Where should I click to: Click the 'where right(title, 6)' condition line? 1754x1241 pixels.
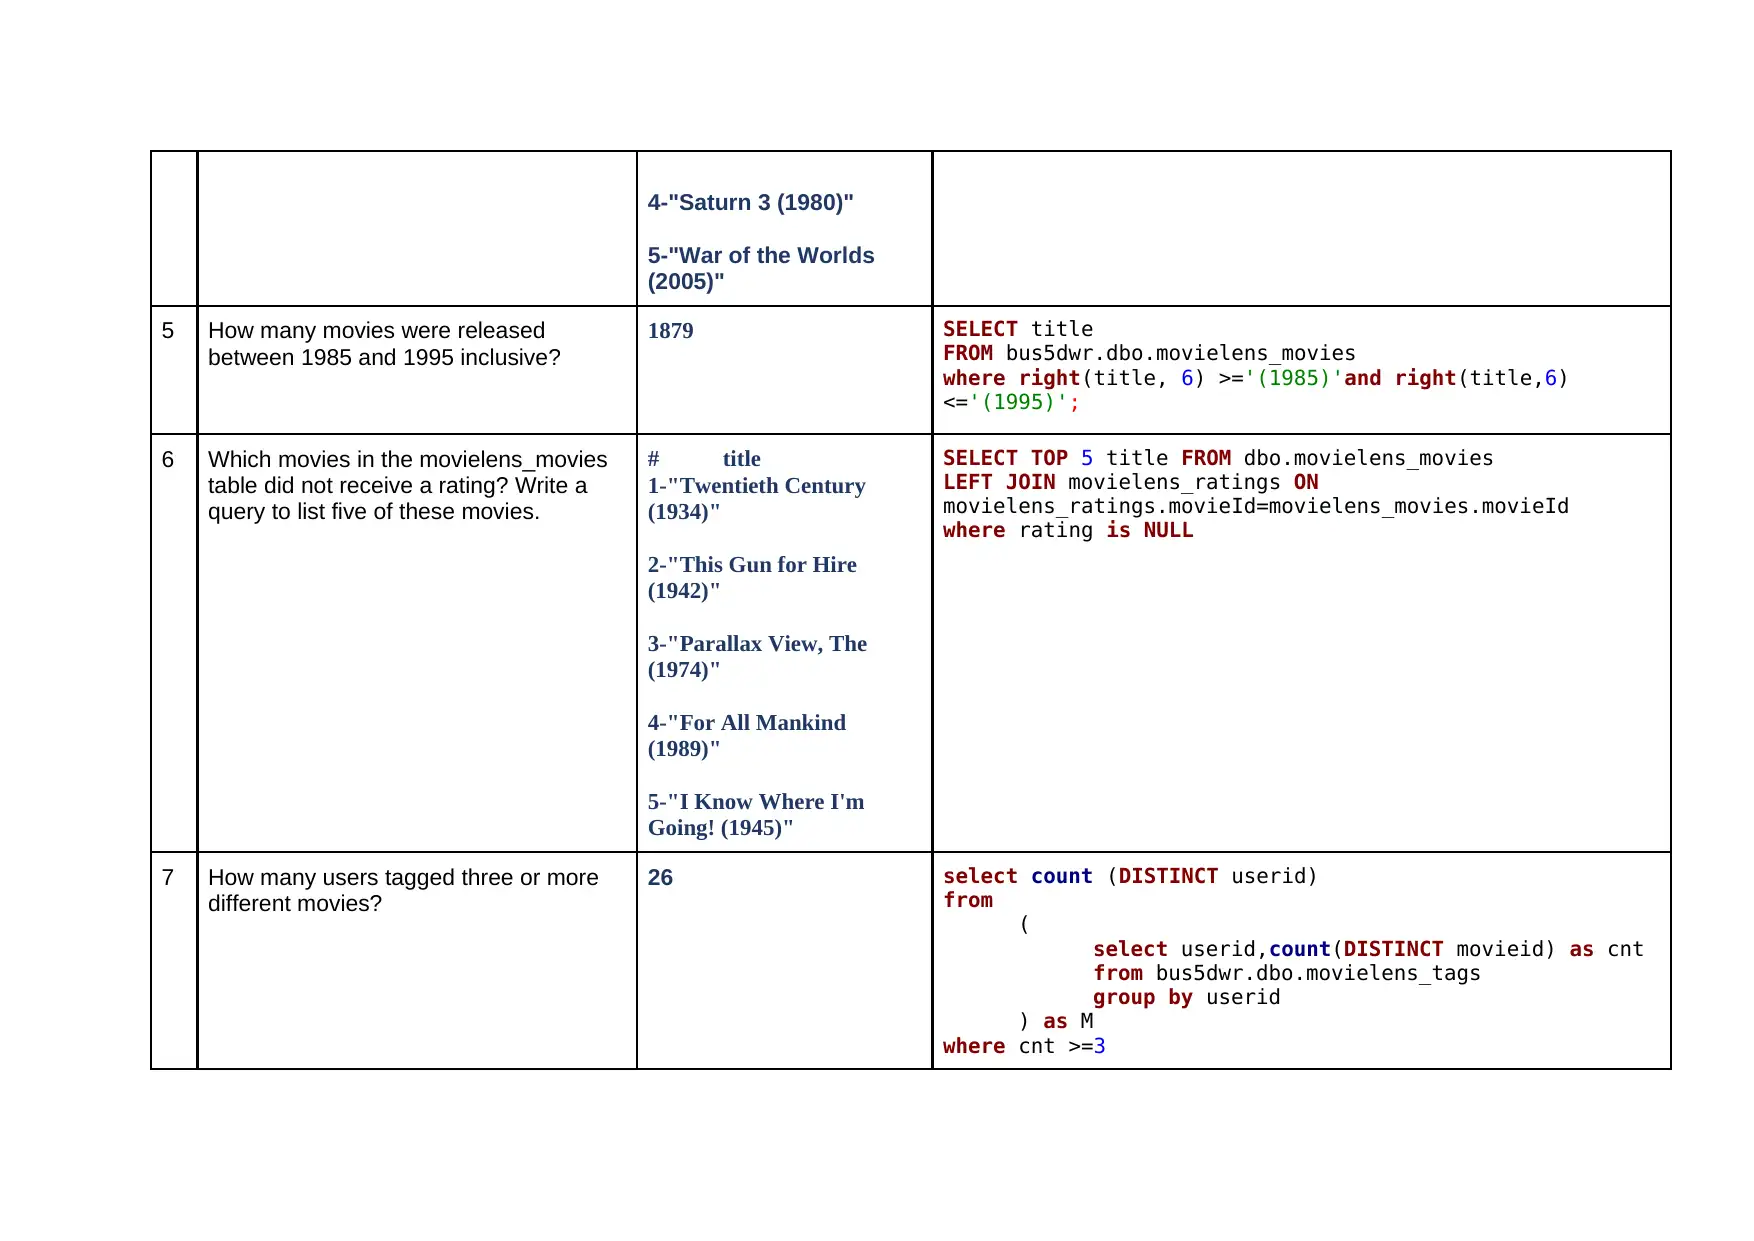click(1255, 378)
